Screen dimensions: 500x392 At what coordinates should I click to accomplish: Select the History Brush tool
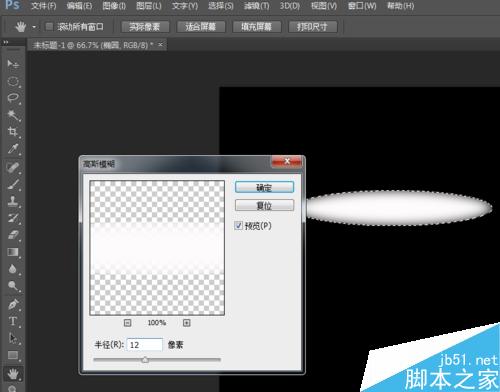[x=13, y=218]
